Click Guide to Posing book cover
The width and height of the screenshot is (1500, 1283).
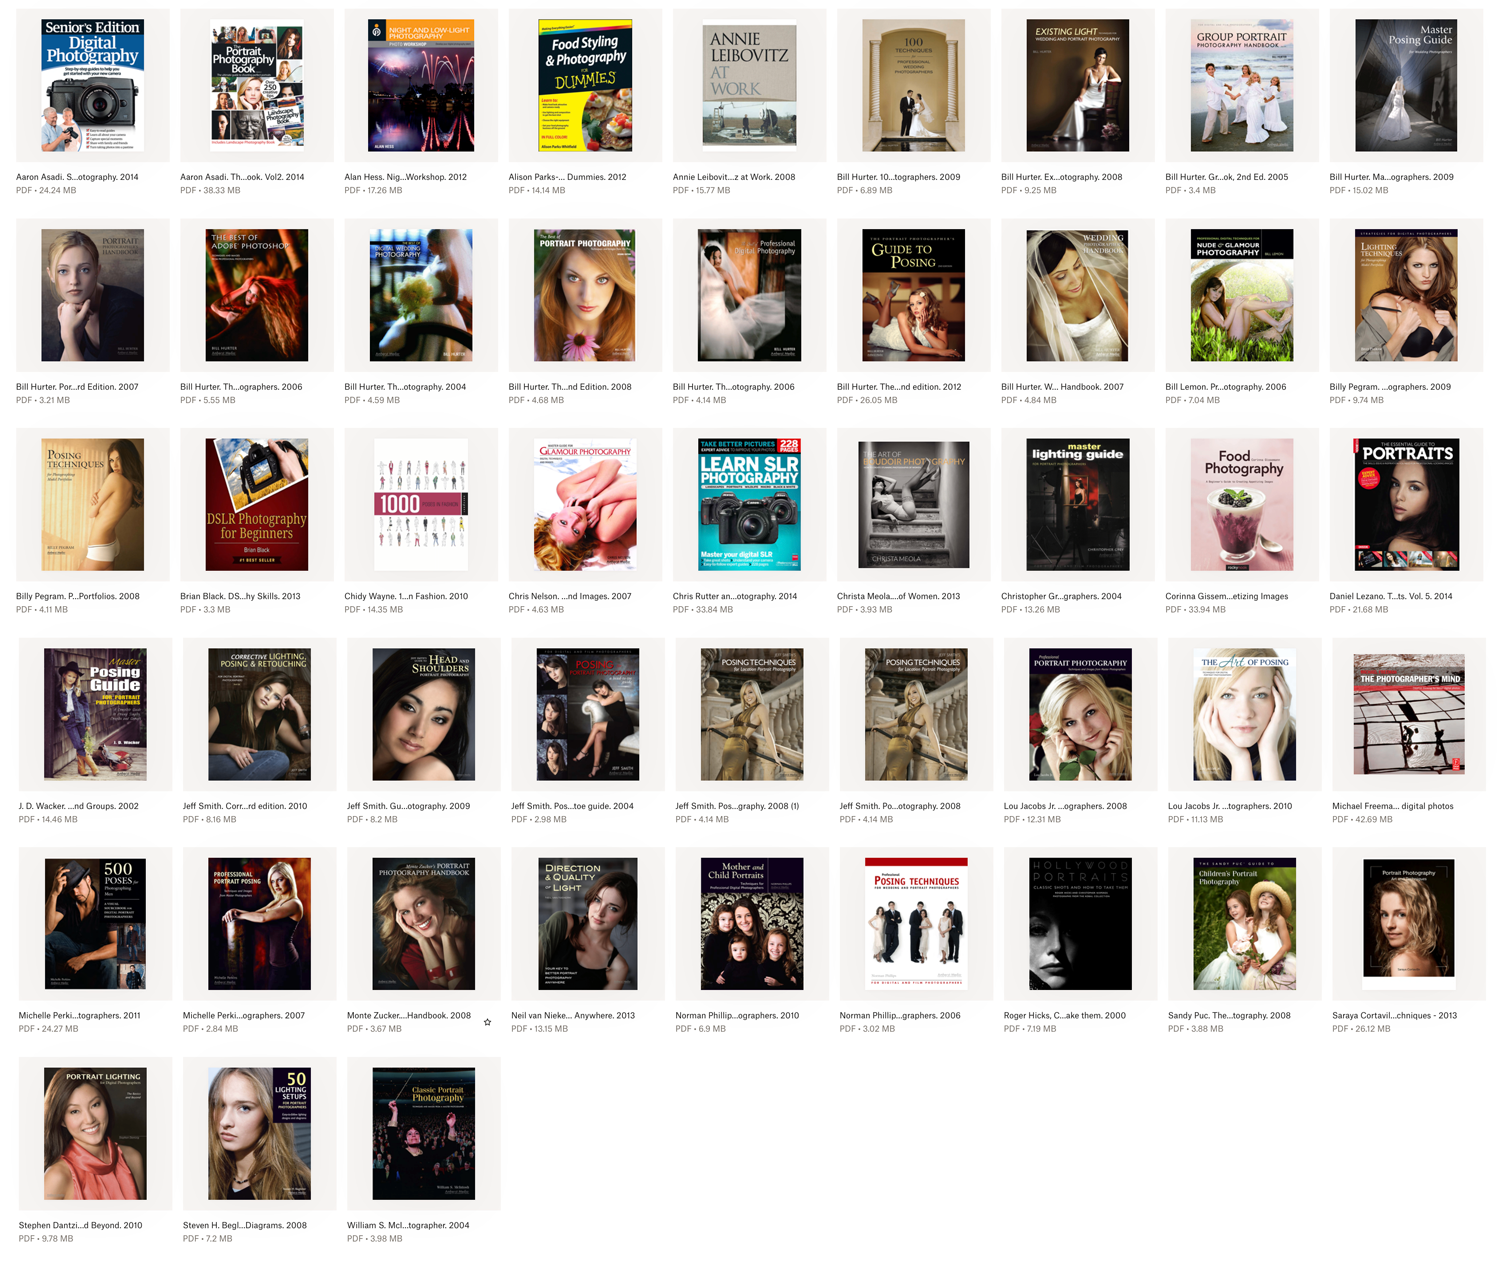[x=913, y=295]
